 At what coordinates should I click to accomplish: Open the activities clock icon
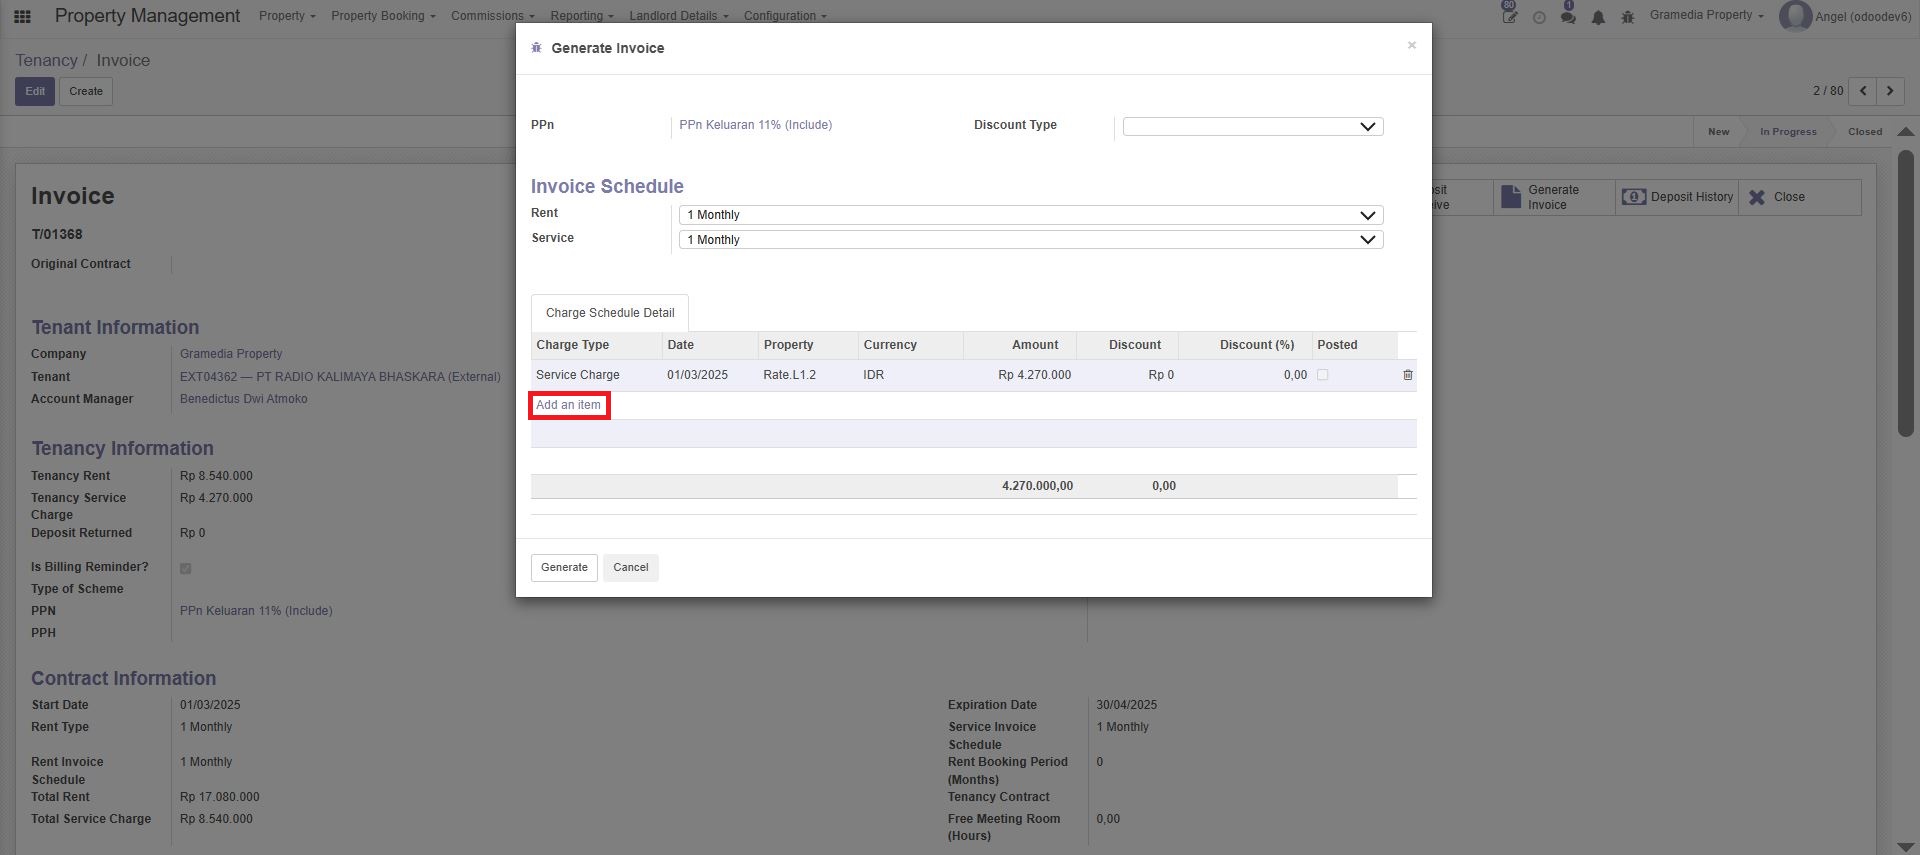point(1539,17)
